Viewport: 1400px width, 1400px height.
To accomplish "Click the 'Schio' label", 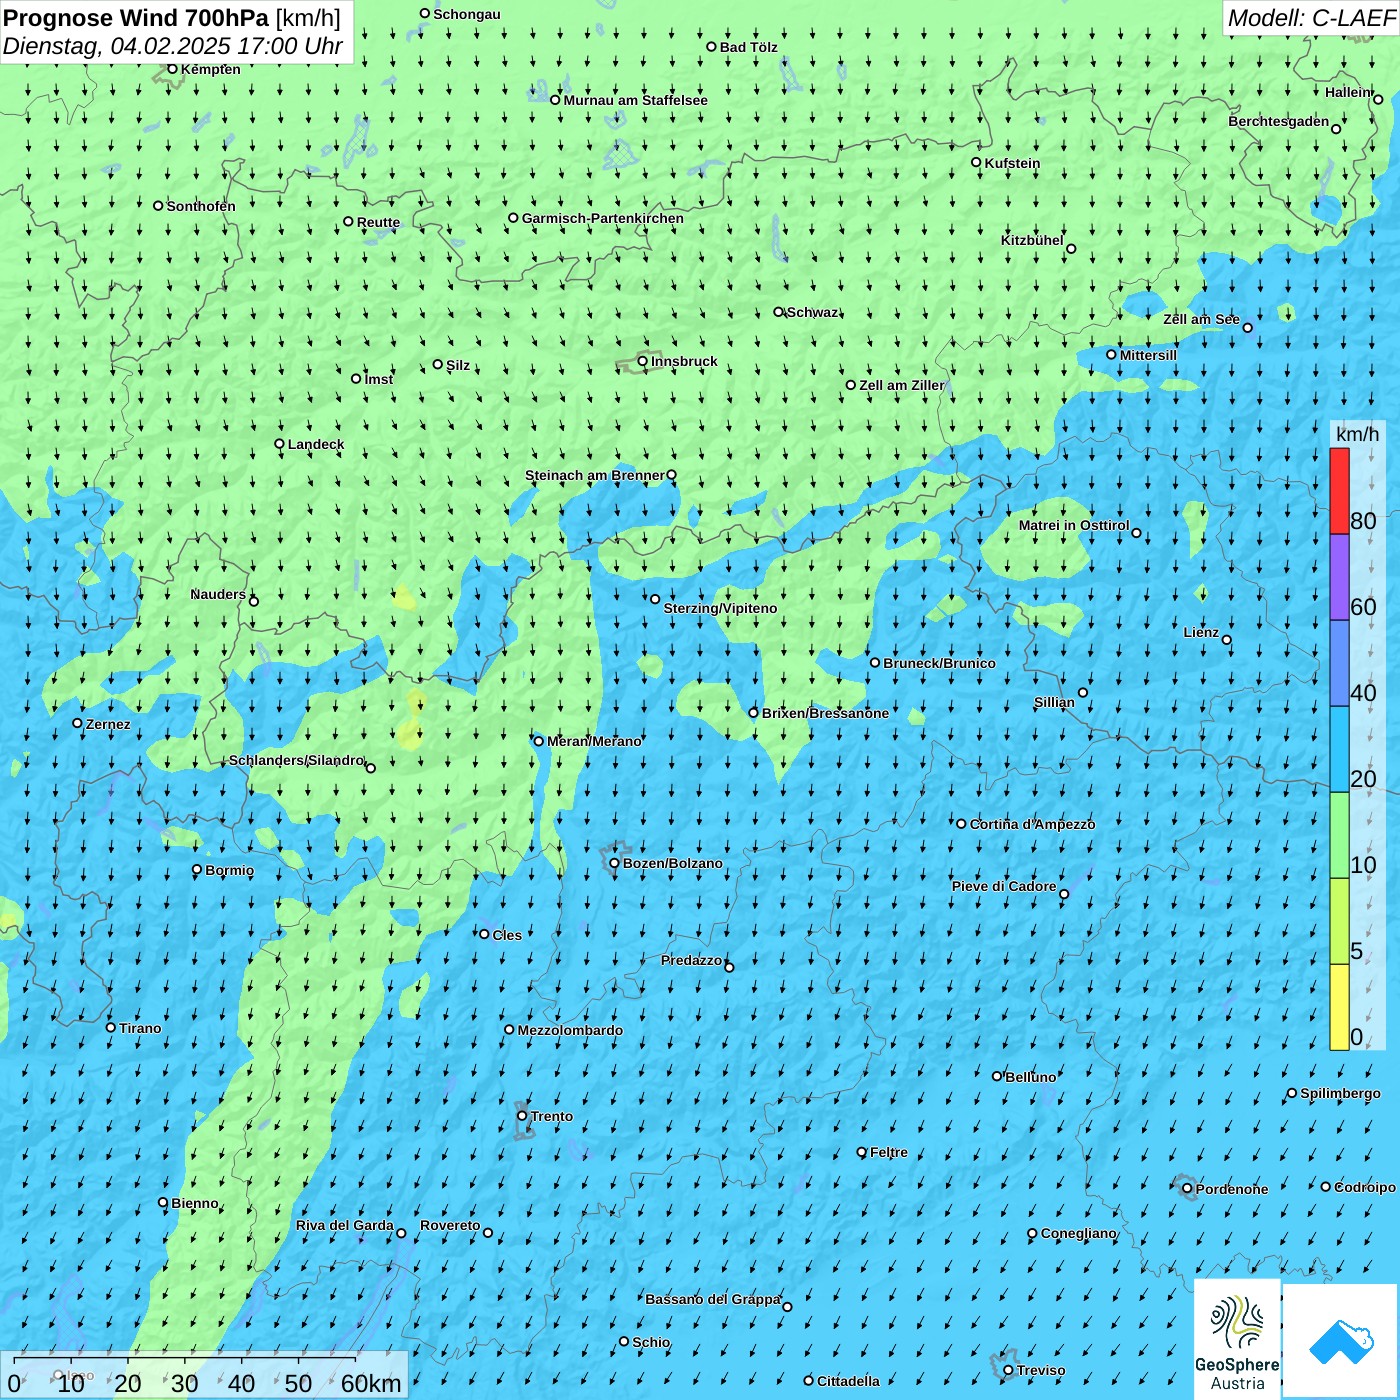I will click(x=651, y=1342).
